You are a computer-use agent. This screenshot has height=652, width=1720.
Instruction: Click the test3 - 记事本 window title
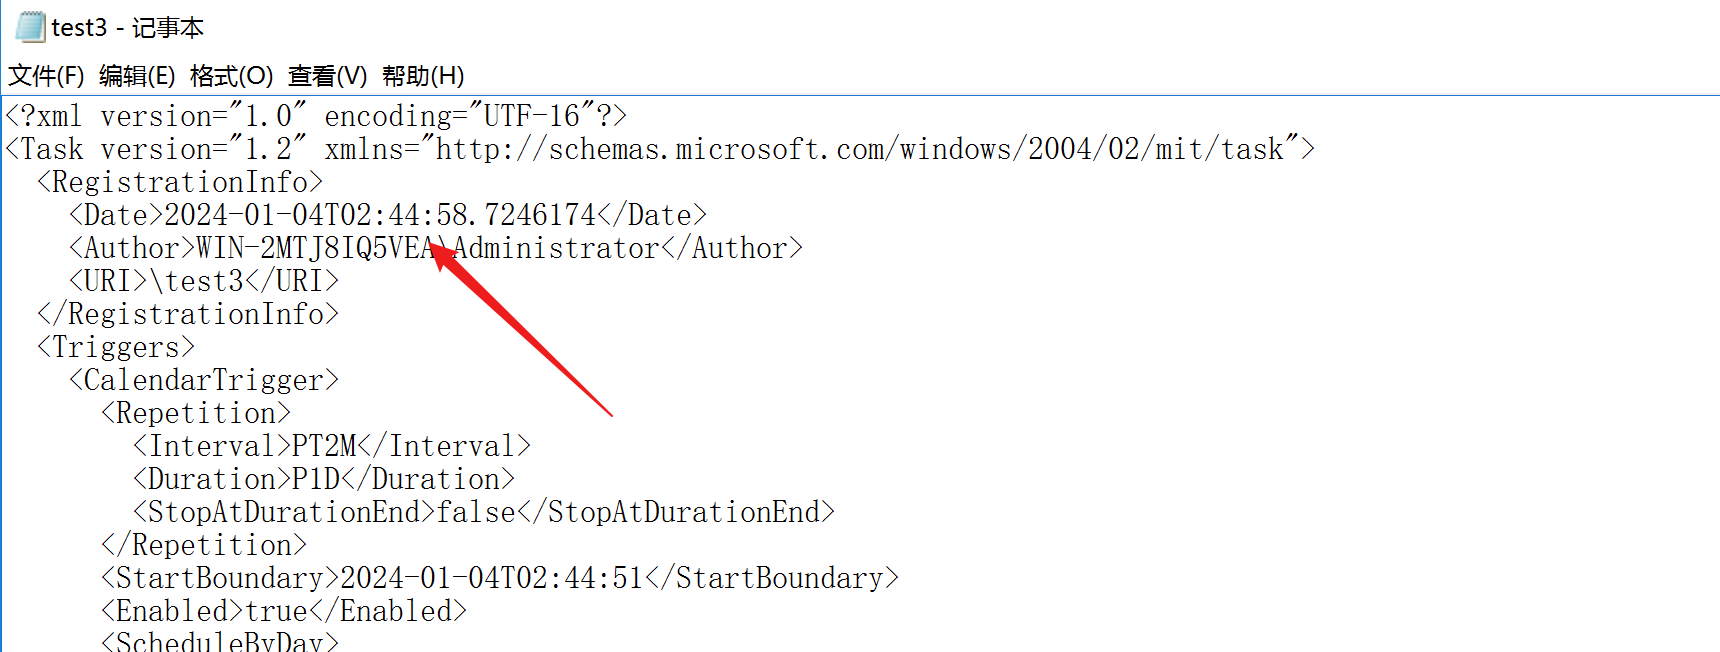pos(128,28)
